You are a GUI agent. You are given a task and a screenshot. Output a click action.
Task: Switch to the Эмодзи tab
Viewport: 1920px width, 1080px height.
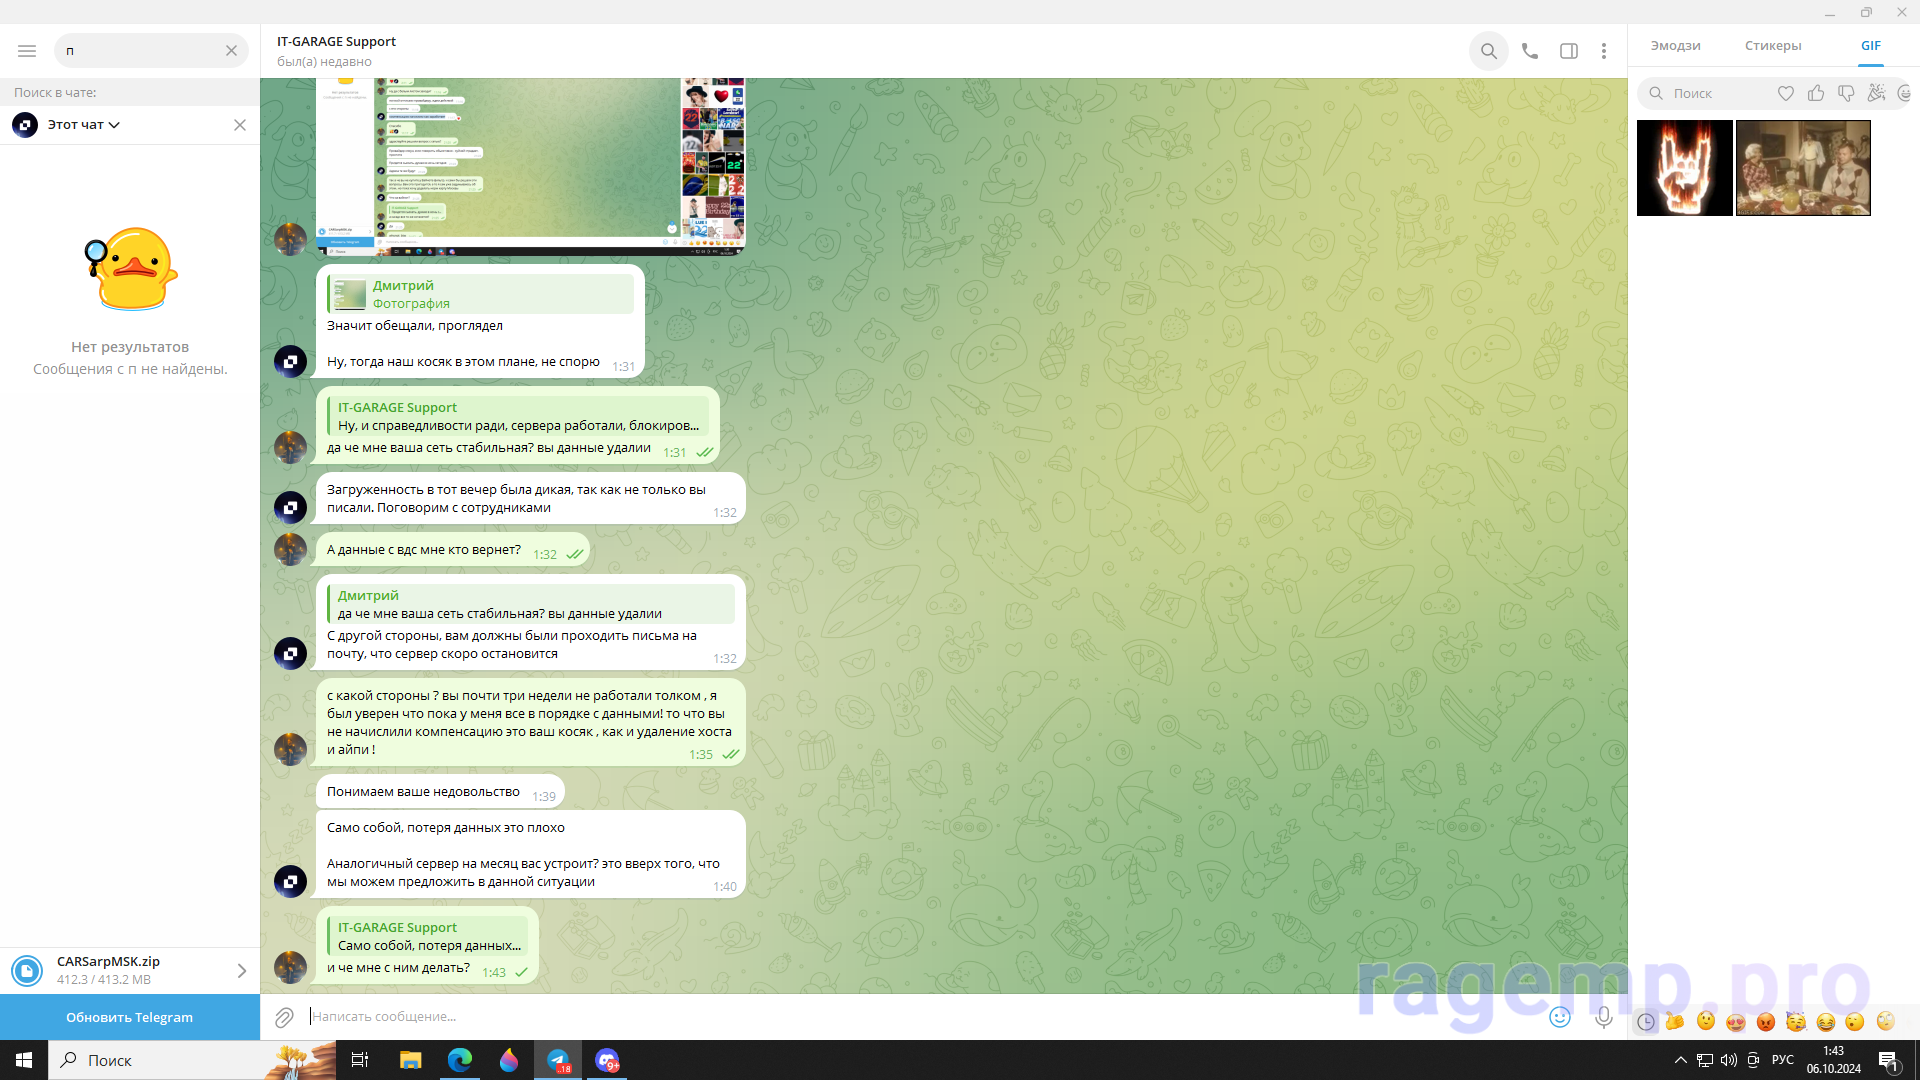tap(1675, 46)
